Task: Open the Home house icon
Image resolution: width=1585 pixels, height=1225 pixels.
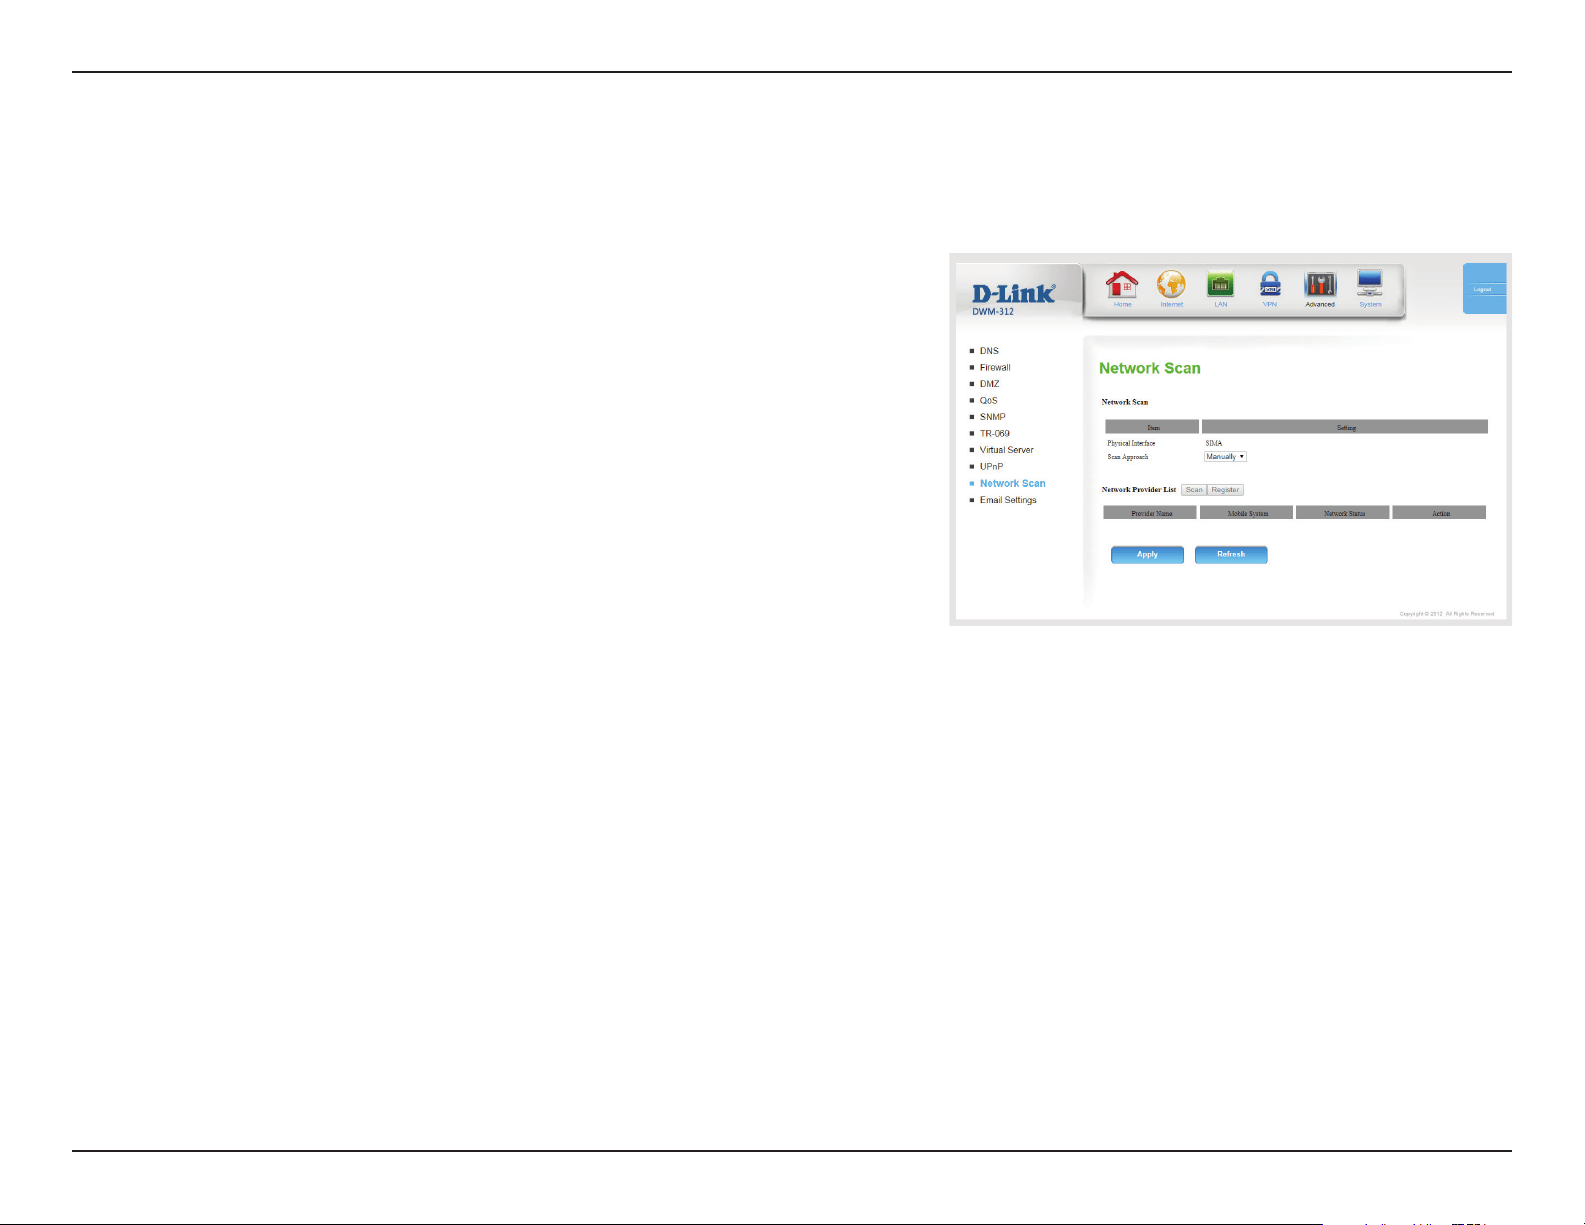Action: pos(1122,287)
